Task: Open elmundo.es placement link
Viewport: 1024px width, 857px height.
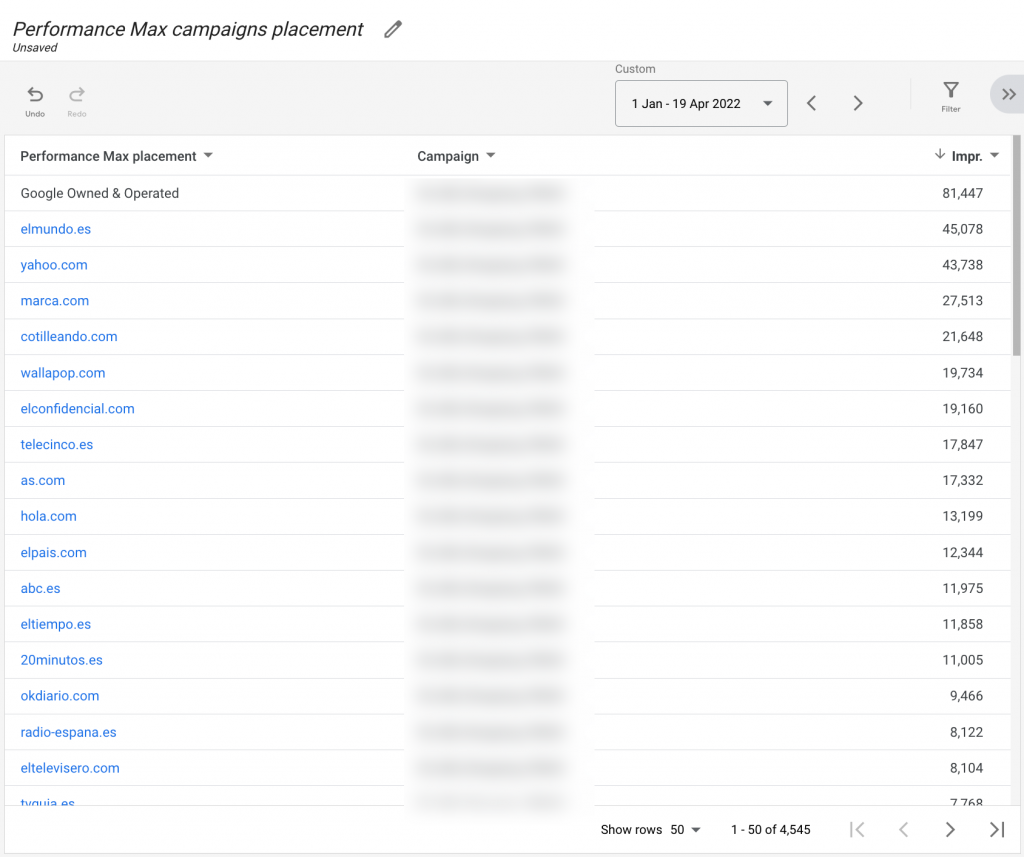Action: click(56, 229)
